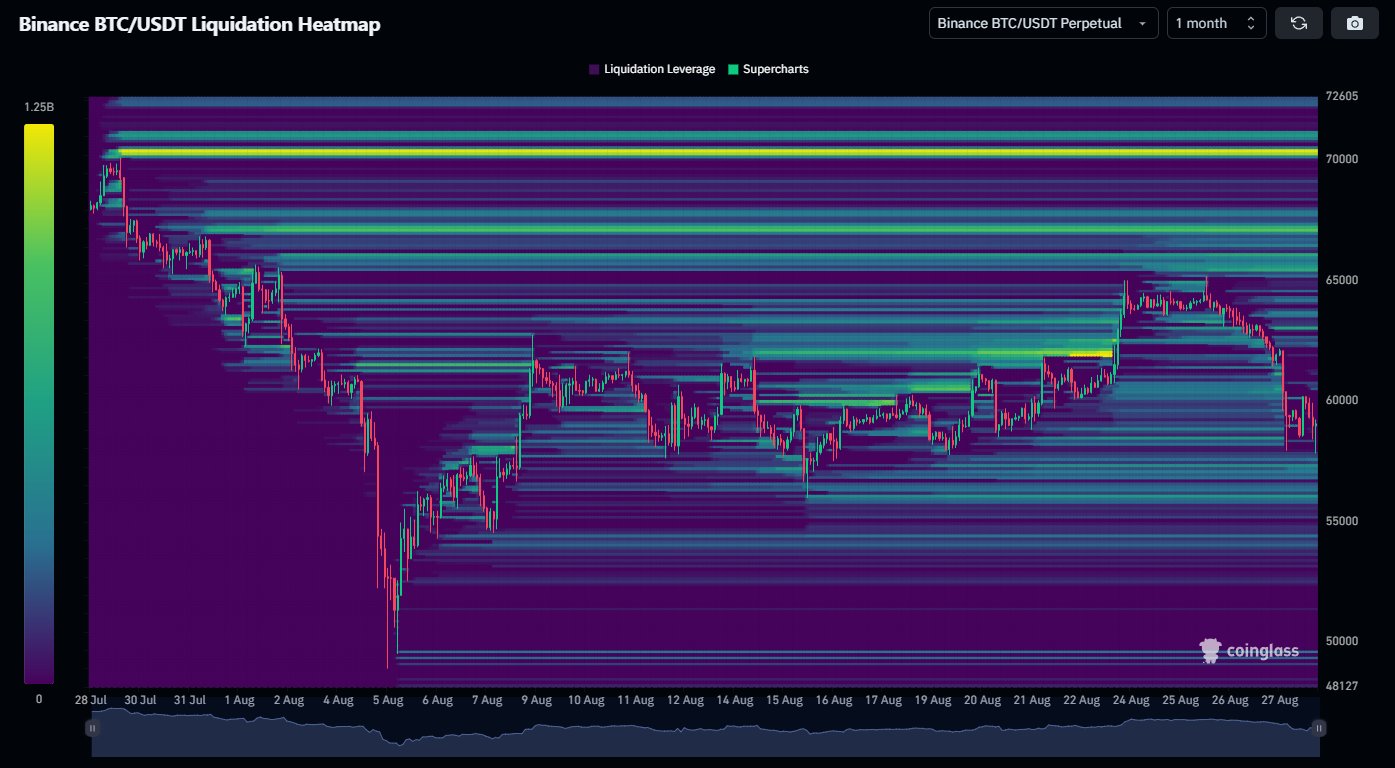Click the left handle of time range slider

tap(92, 729)
